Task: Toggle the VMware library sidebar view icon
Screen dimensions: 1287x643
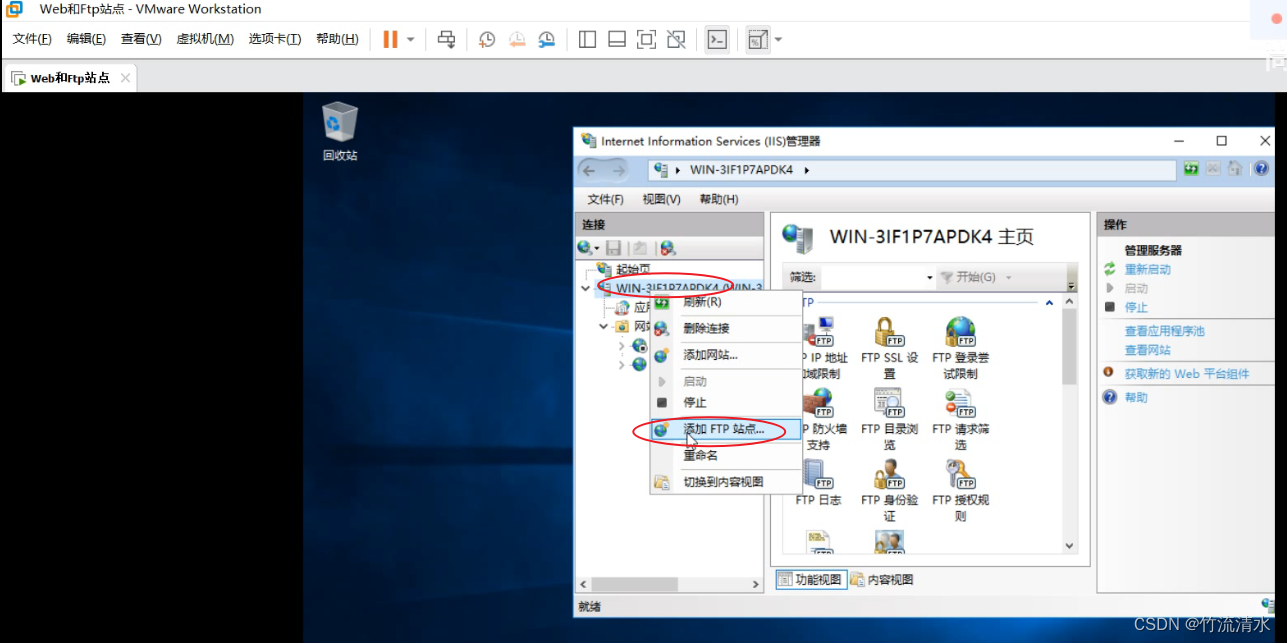Action: click(588, 39)
